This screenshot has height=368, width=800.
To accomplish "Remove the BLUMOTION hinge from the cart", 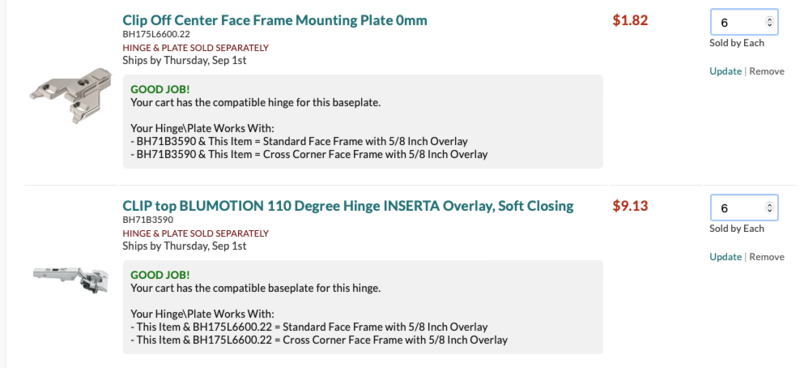I will [766, 257].
